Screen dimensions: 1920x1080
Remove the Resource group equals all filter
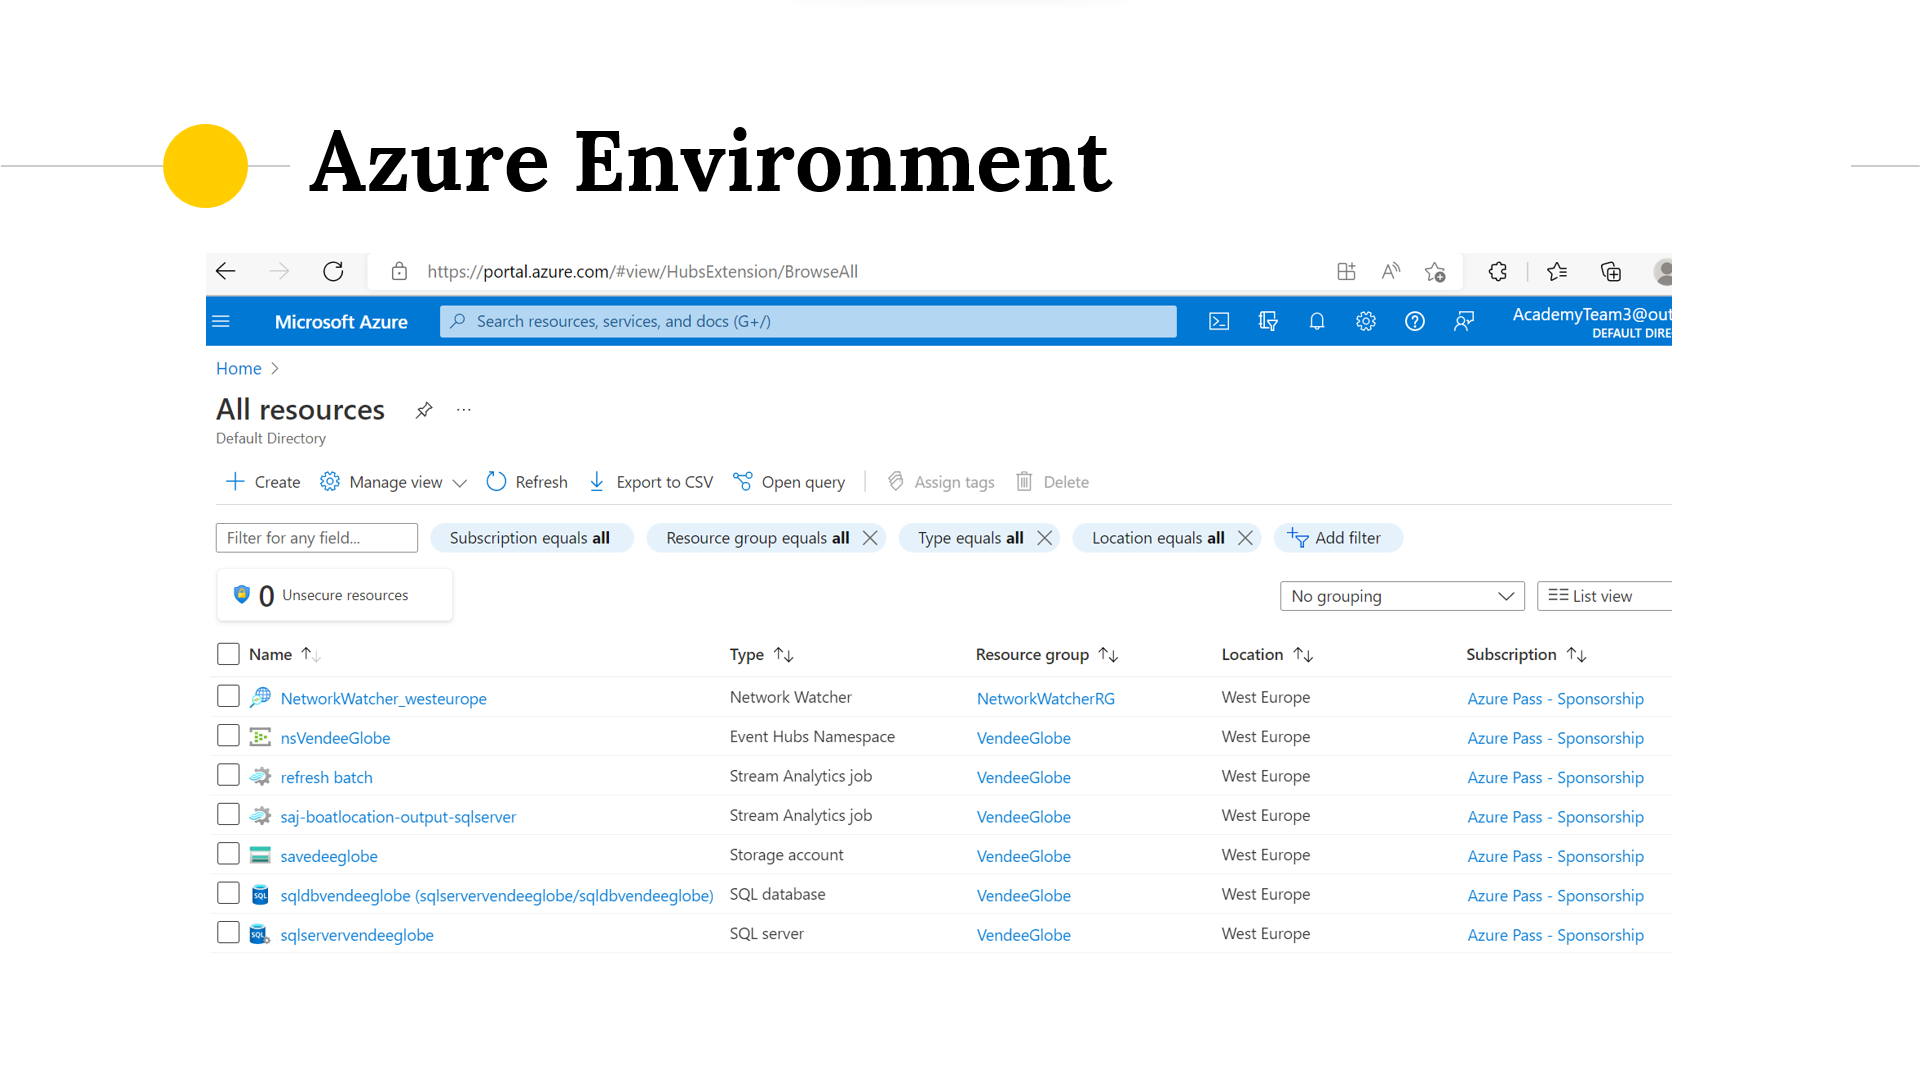coord(870,538)
